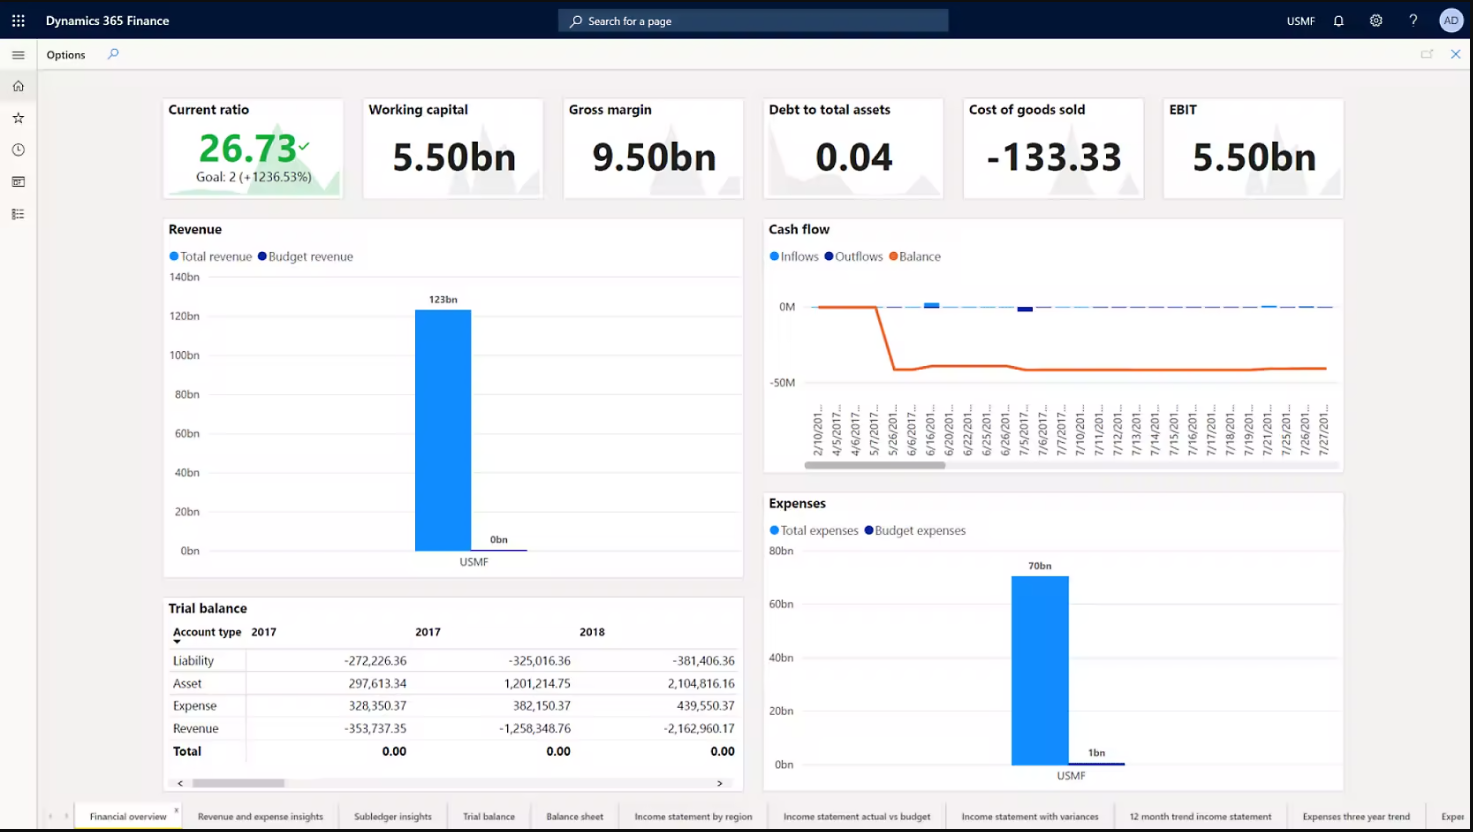Toggle Total revenue legend entry
Image resolution: width=1473 pixels, height=832 pixels.
pos(210,257)
